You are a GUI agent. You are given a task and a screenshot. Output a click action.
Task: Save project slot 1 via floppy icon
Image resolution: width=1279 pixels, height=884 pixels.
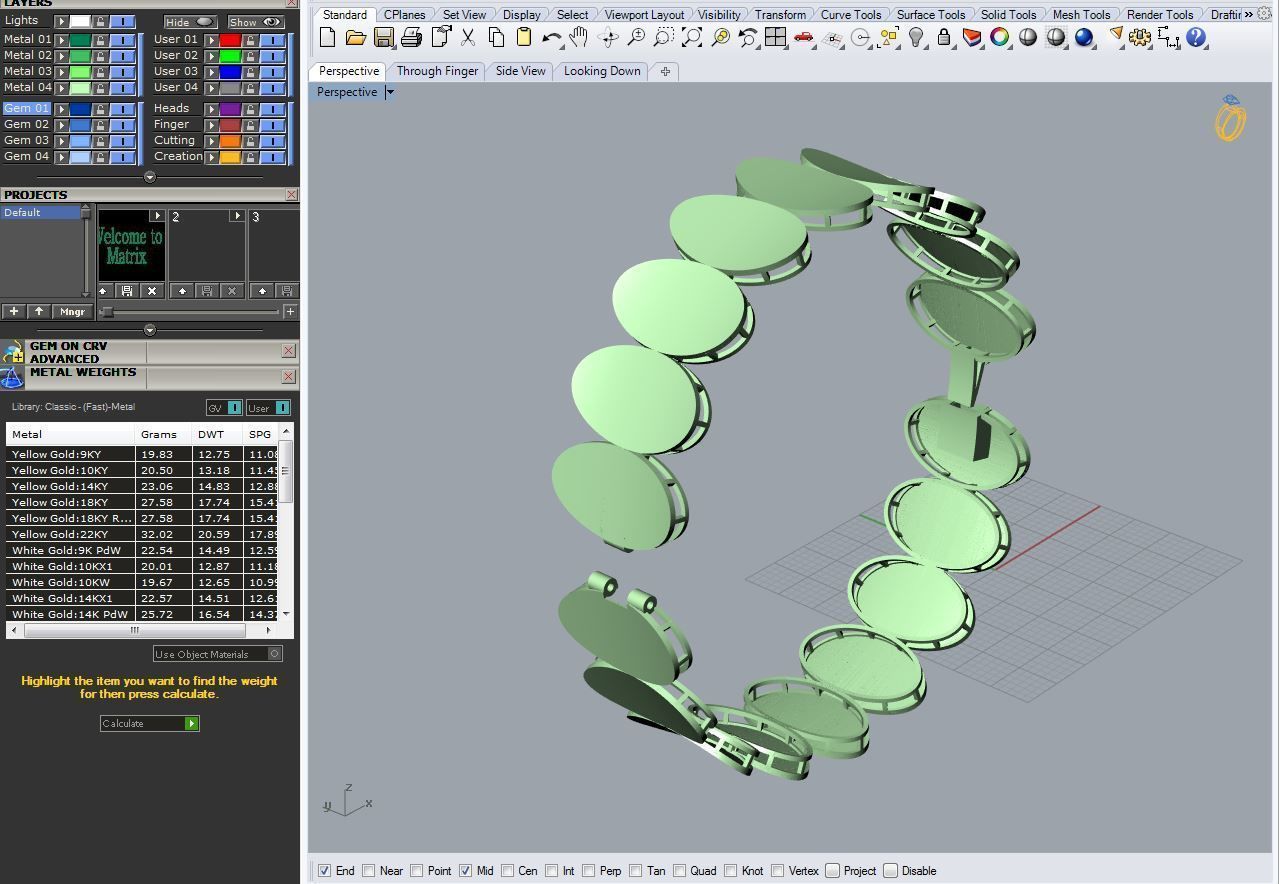[x=127, y=291]
